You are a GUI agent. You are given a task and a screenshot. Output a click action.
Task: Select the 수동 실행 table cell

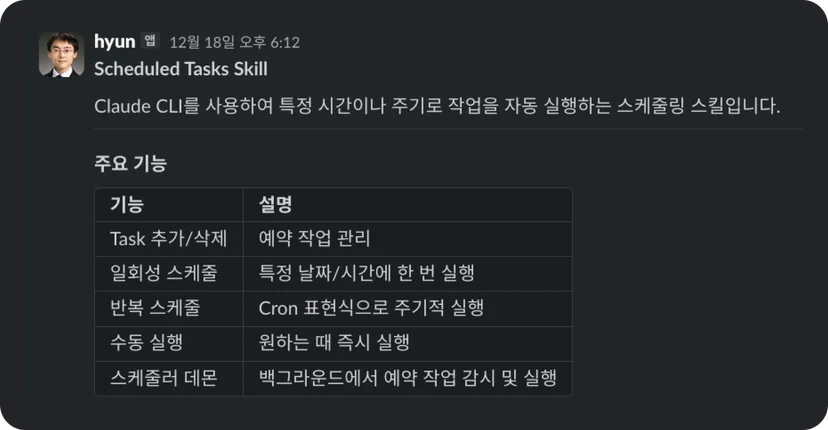pos(169,343)
